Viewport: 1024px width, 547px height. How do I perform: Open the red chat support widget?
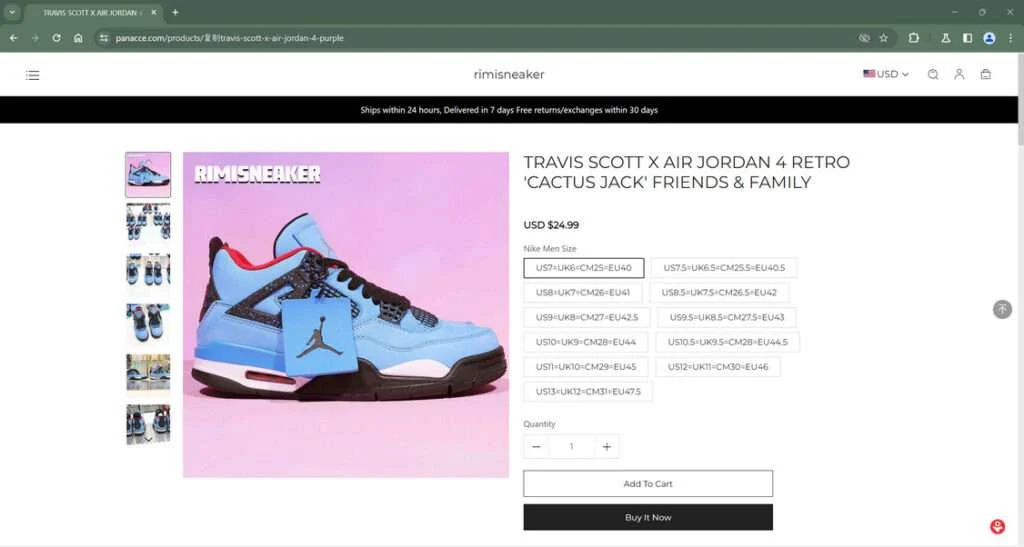(997, 526)
